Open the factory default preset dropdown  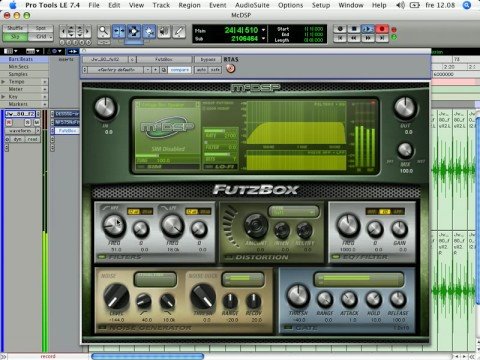coord(116,70)
